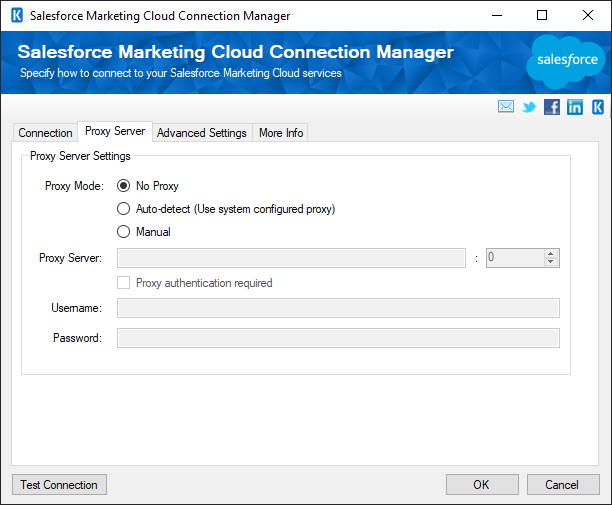
Task: Maximize the Connection Manager window
Action: click(x=542, y=16)
